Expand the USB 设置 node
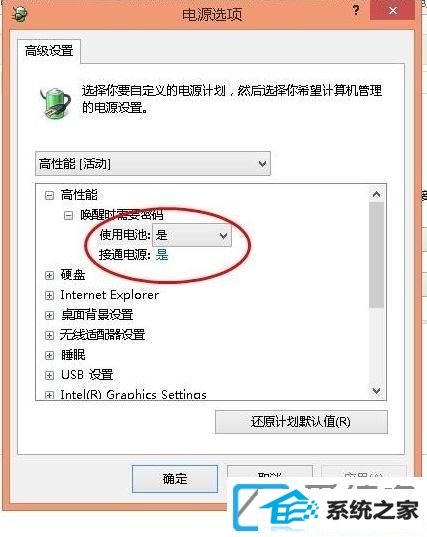The width and height of the screenshot is (427, 537). (x=49, y=375)
